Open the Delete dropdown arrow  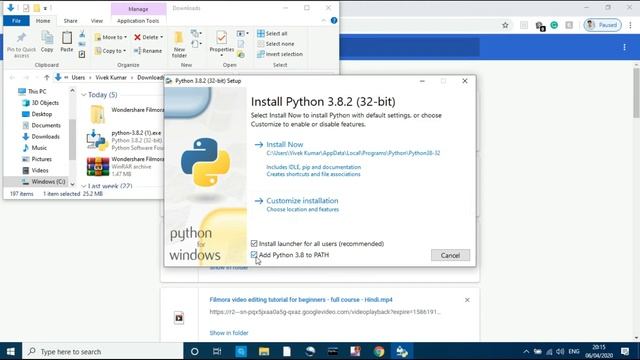[x=162, y=37]
